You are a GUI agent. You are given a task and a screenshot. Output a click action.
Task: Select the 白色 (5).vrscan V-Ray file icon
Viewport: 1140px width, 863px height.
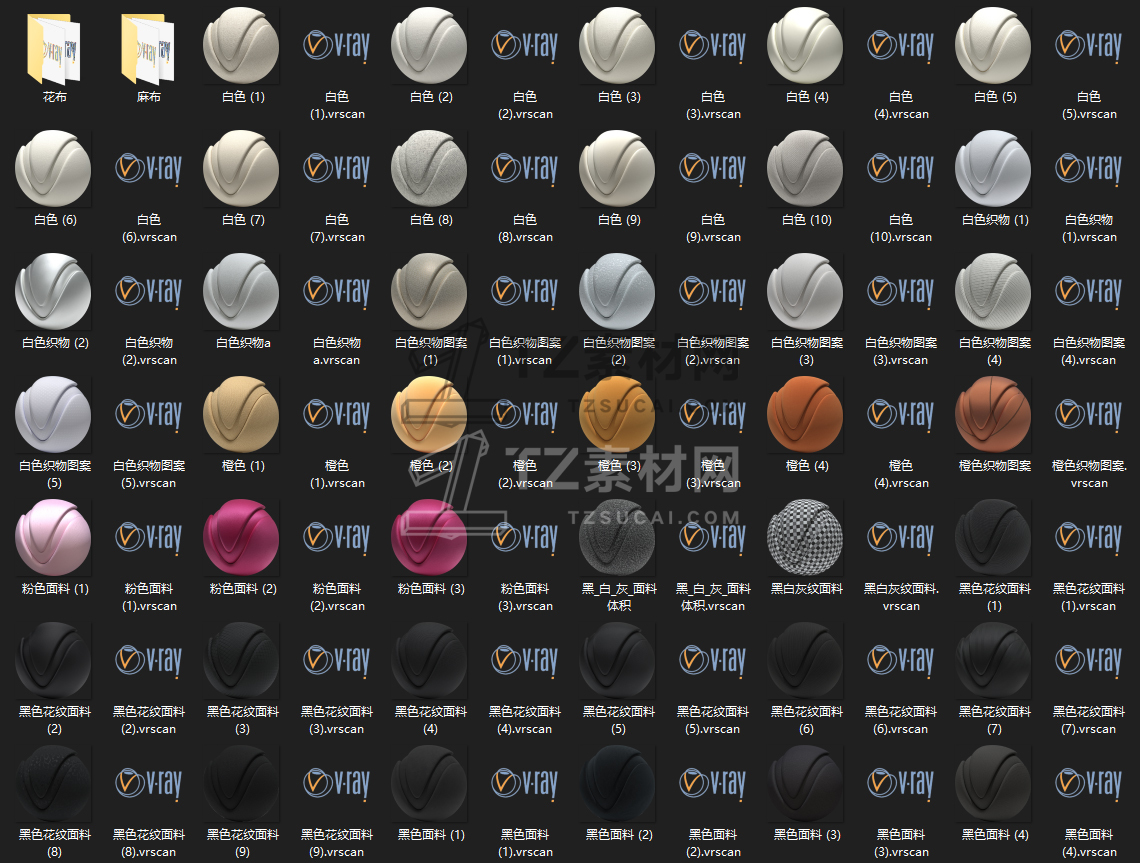[x=1088, y=46]
